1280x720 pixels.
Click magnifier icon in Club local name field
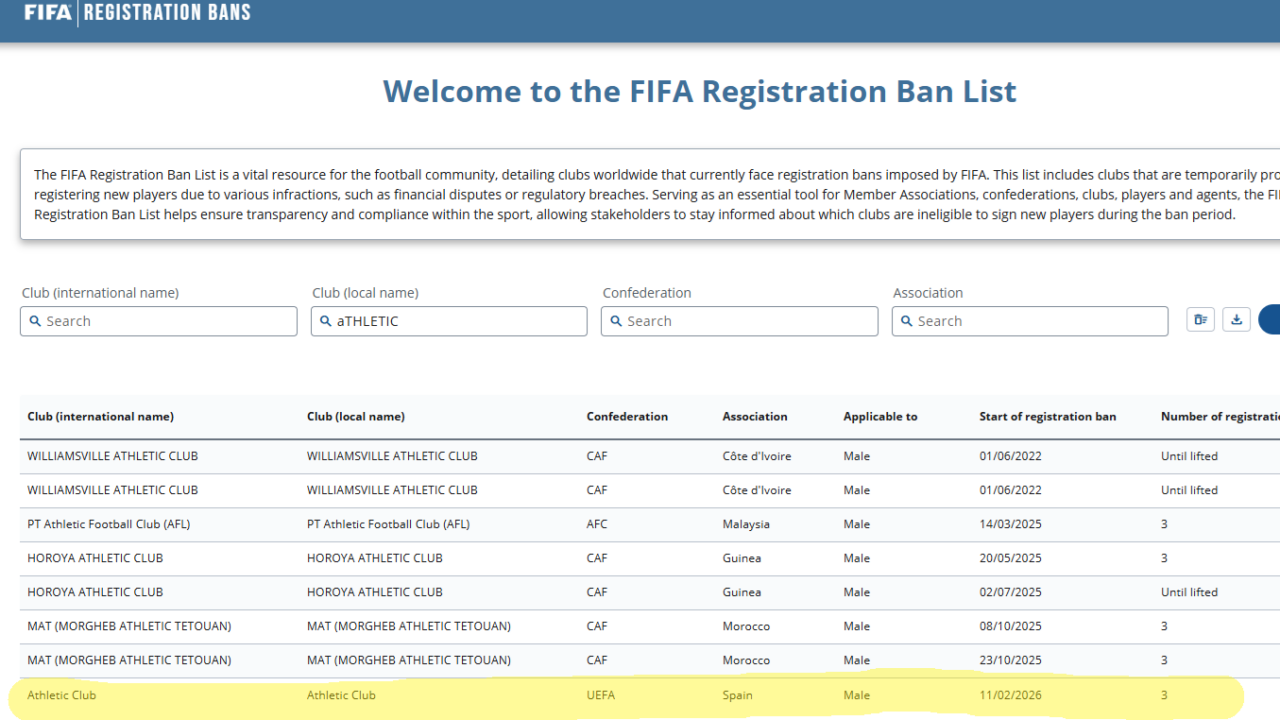pyautogui.click(x=326, y=321)
